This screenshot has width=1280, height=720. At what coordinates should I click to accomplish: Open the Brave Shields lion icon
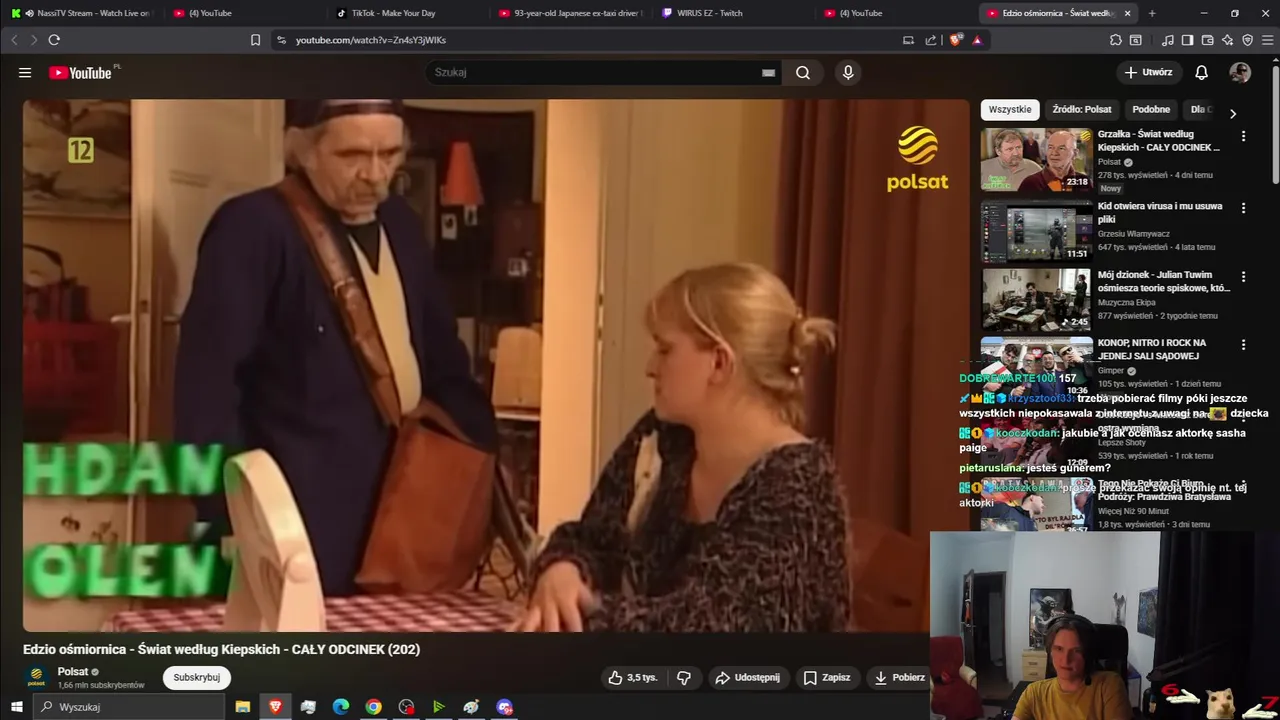(x=956, y=40)
